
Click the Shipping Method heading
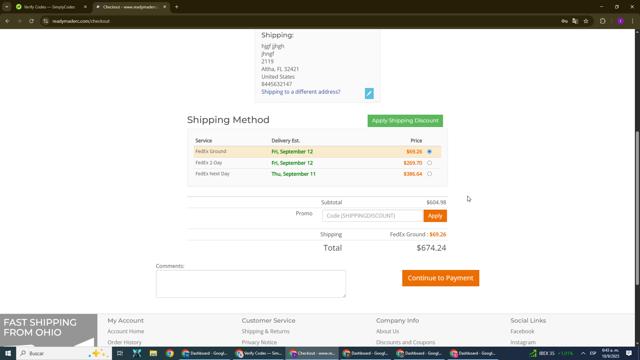coord(228,120)
